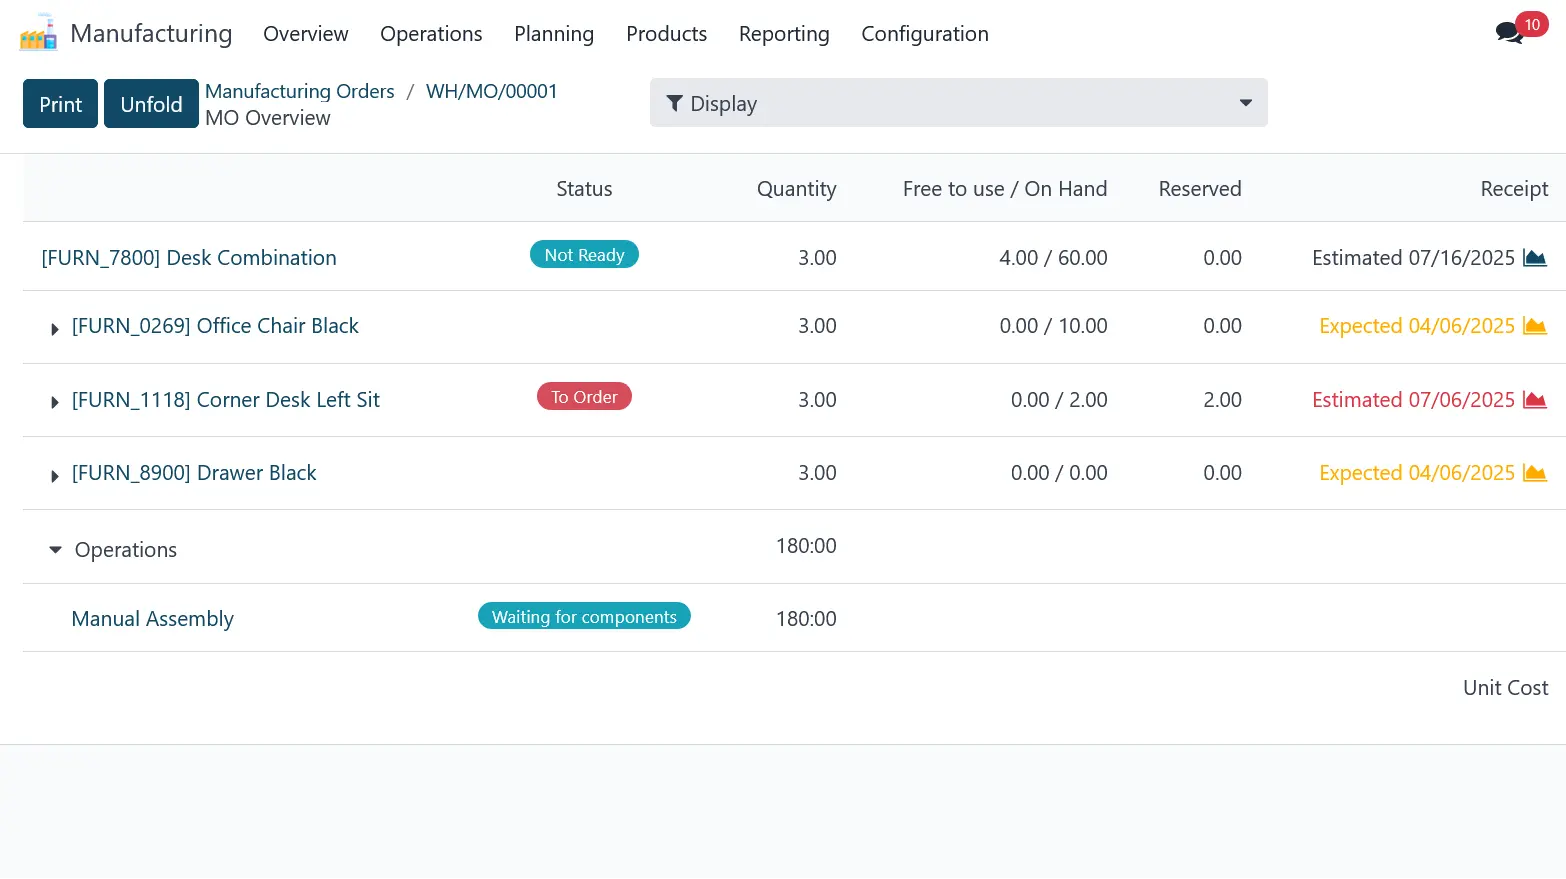Expand the Office Chair Black row
The width and height of the screenshot is (1566, 879).
[x=55, y=329]
